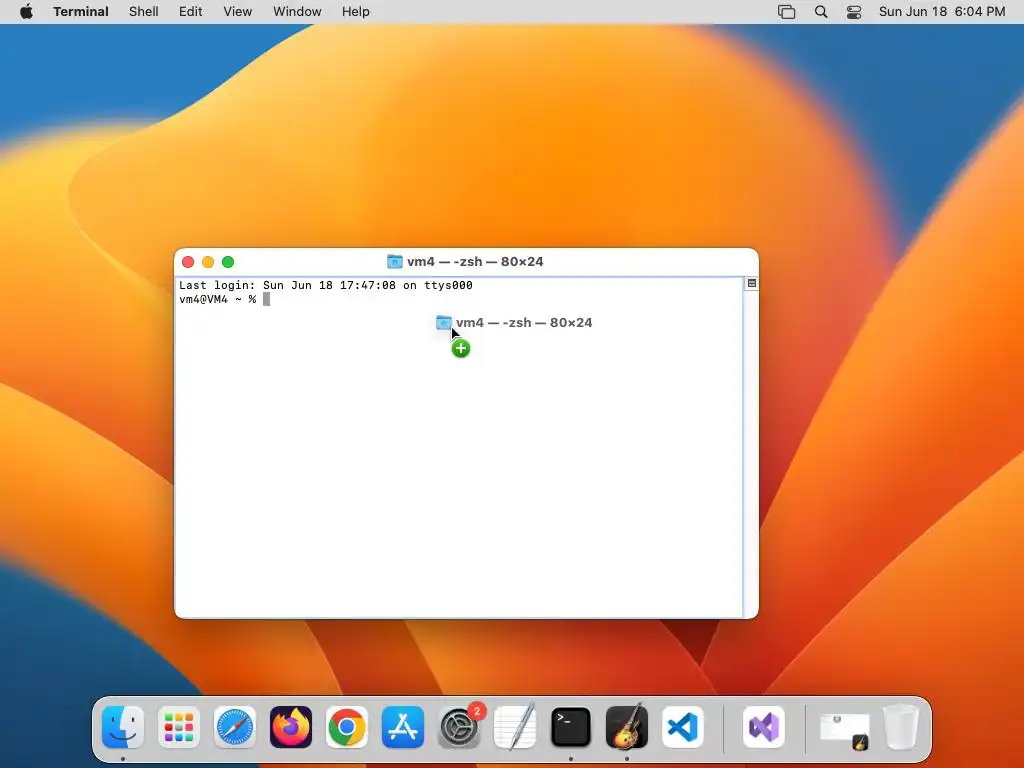The width and height of the screenshot is (1024, 768).
Task: Open Stage Manager from menu bar
Action: pyautogui.click(x=787, y=12)
